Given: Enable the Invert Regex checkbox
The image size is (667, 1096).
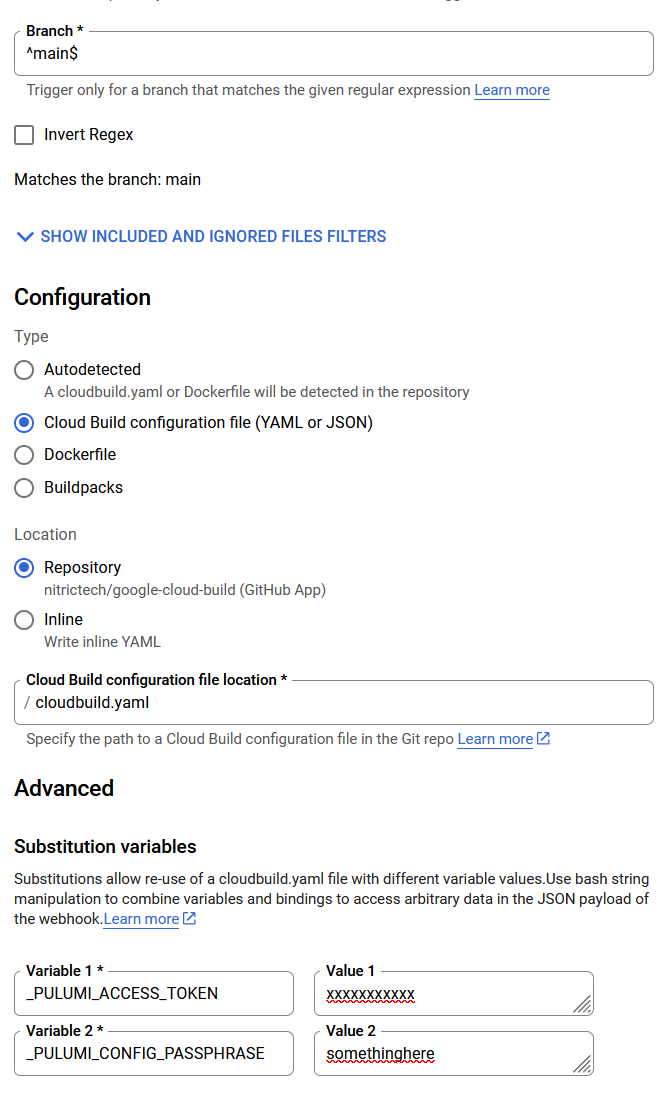Looking at the screenshot, I should pos(24,135).
